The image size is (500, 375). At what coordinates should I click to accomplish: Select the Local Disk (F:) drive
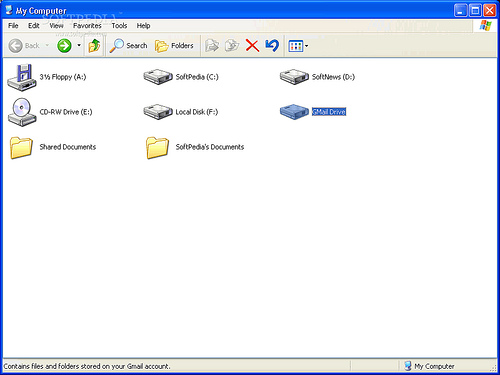point(158,112)
